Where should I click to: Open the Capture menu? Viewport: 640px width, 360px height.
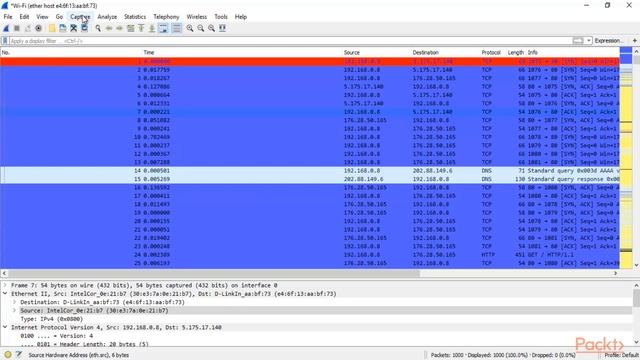(x=80, y=17)
